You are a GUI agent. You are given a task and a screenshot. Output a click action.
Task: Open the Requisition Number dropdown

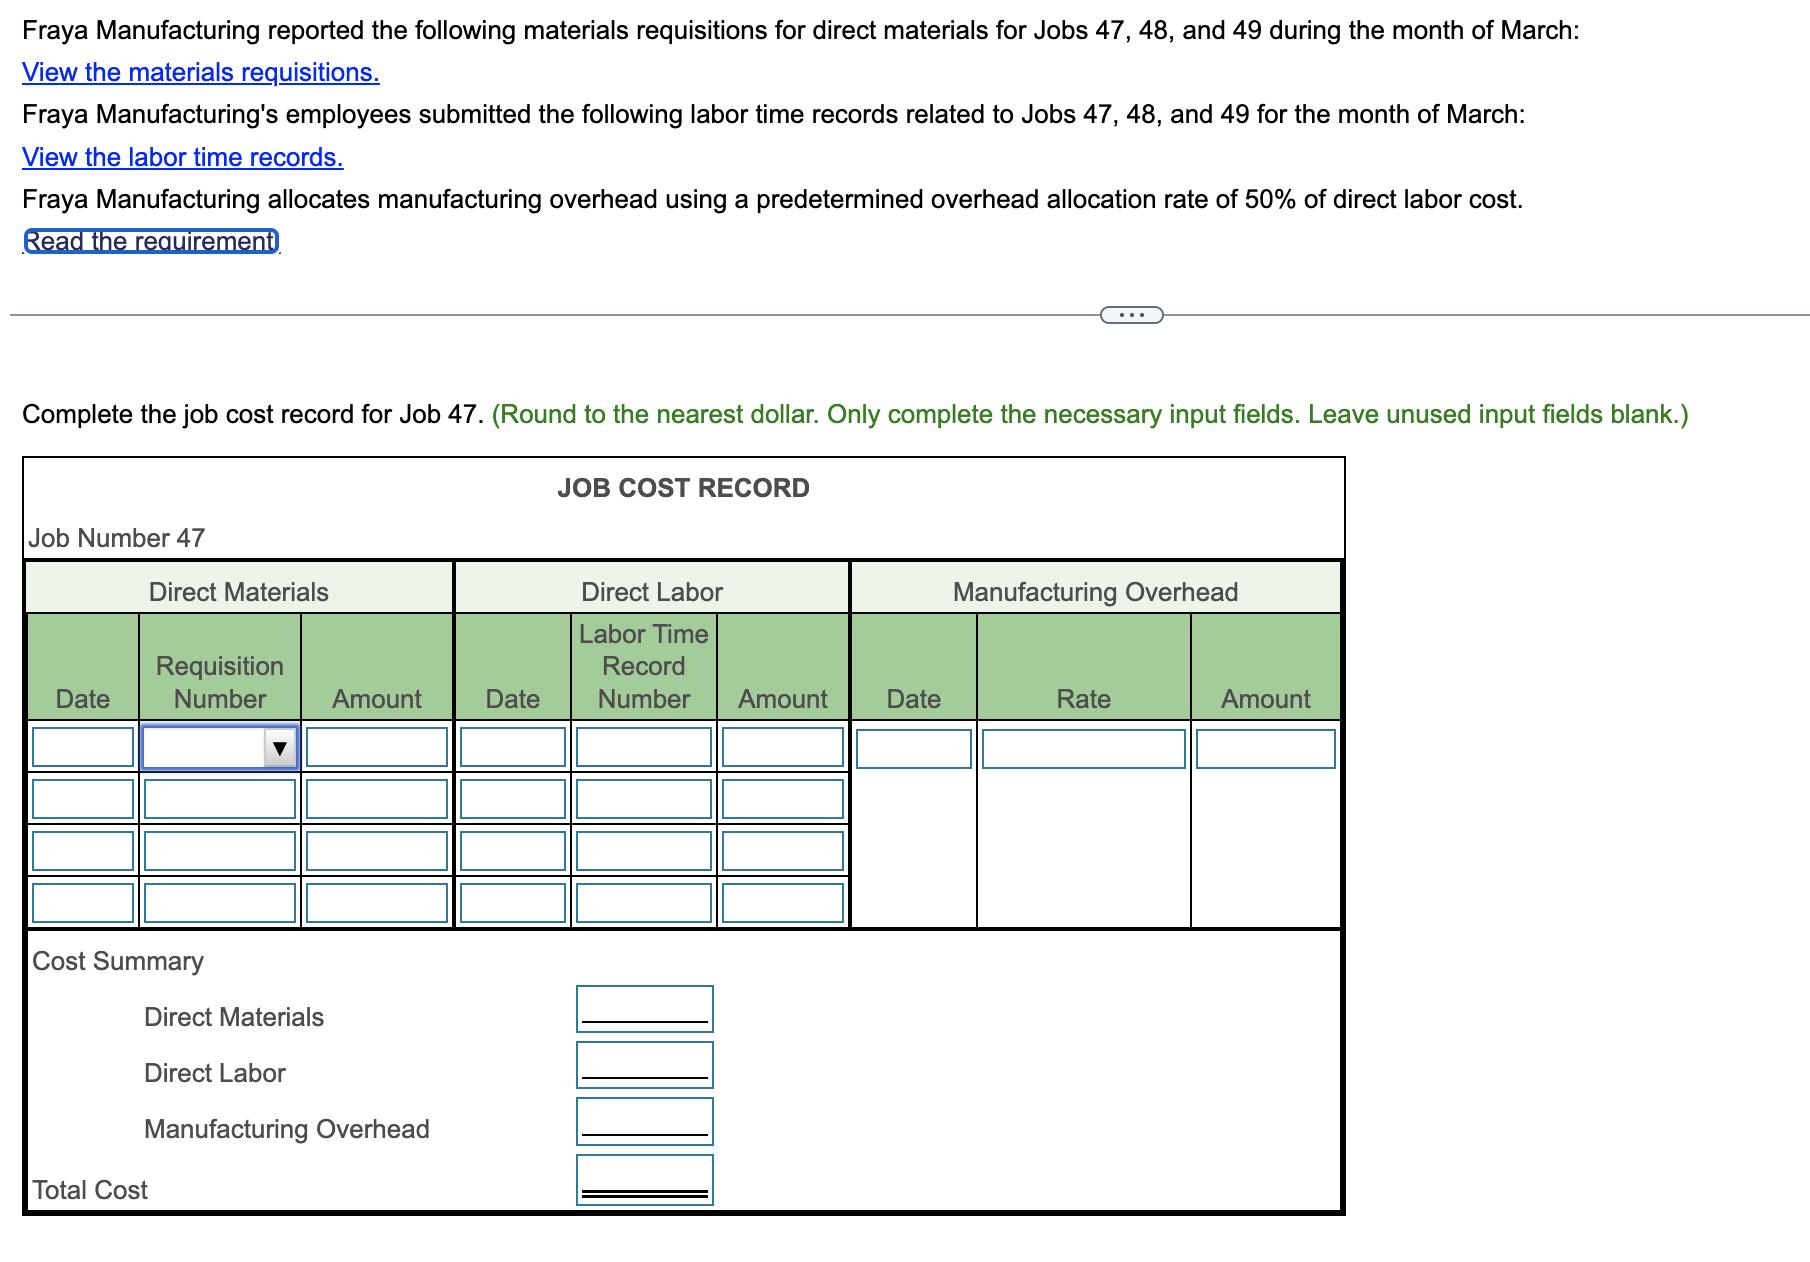[219, 747]
